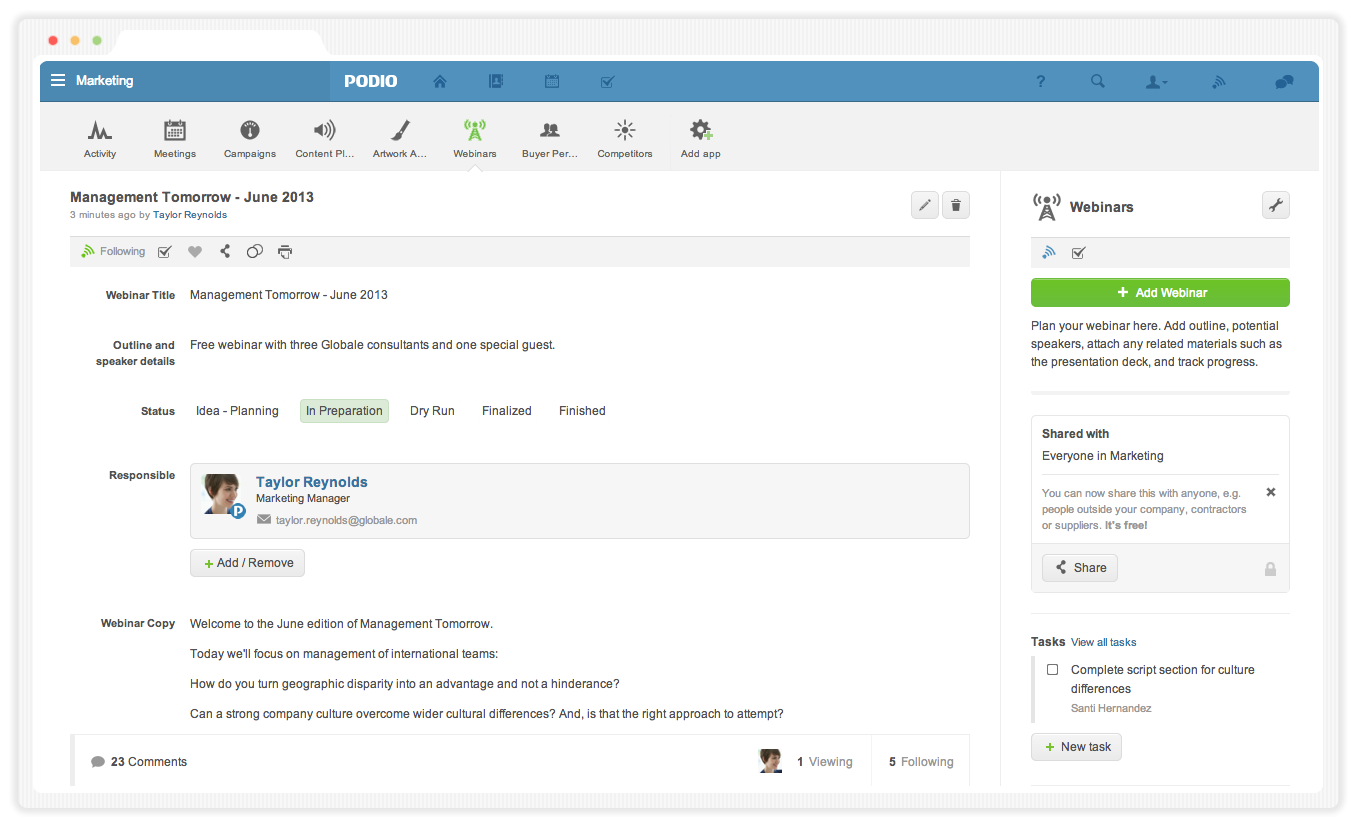
Task: Click the pencil edit icon for this webinar
Action: click(x=925, y=205)
